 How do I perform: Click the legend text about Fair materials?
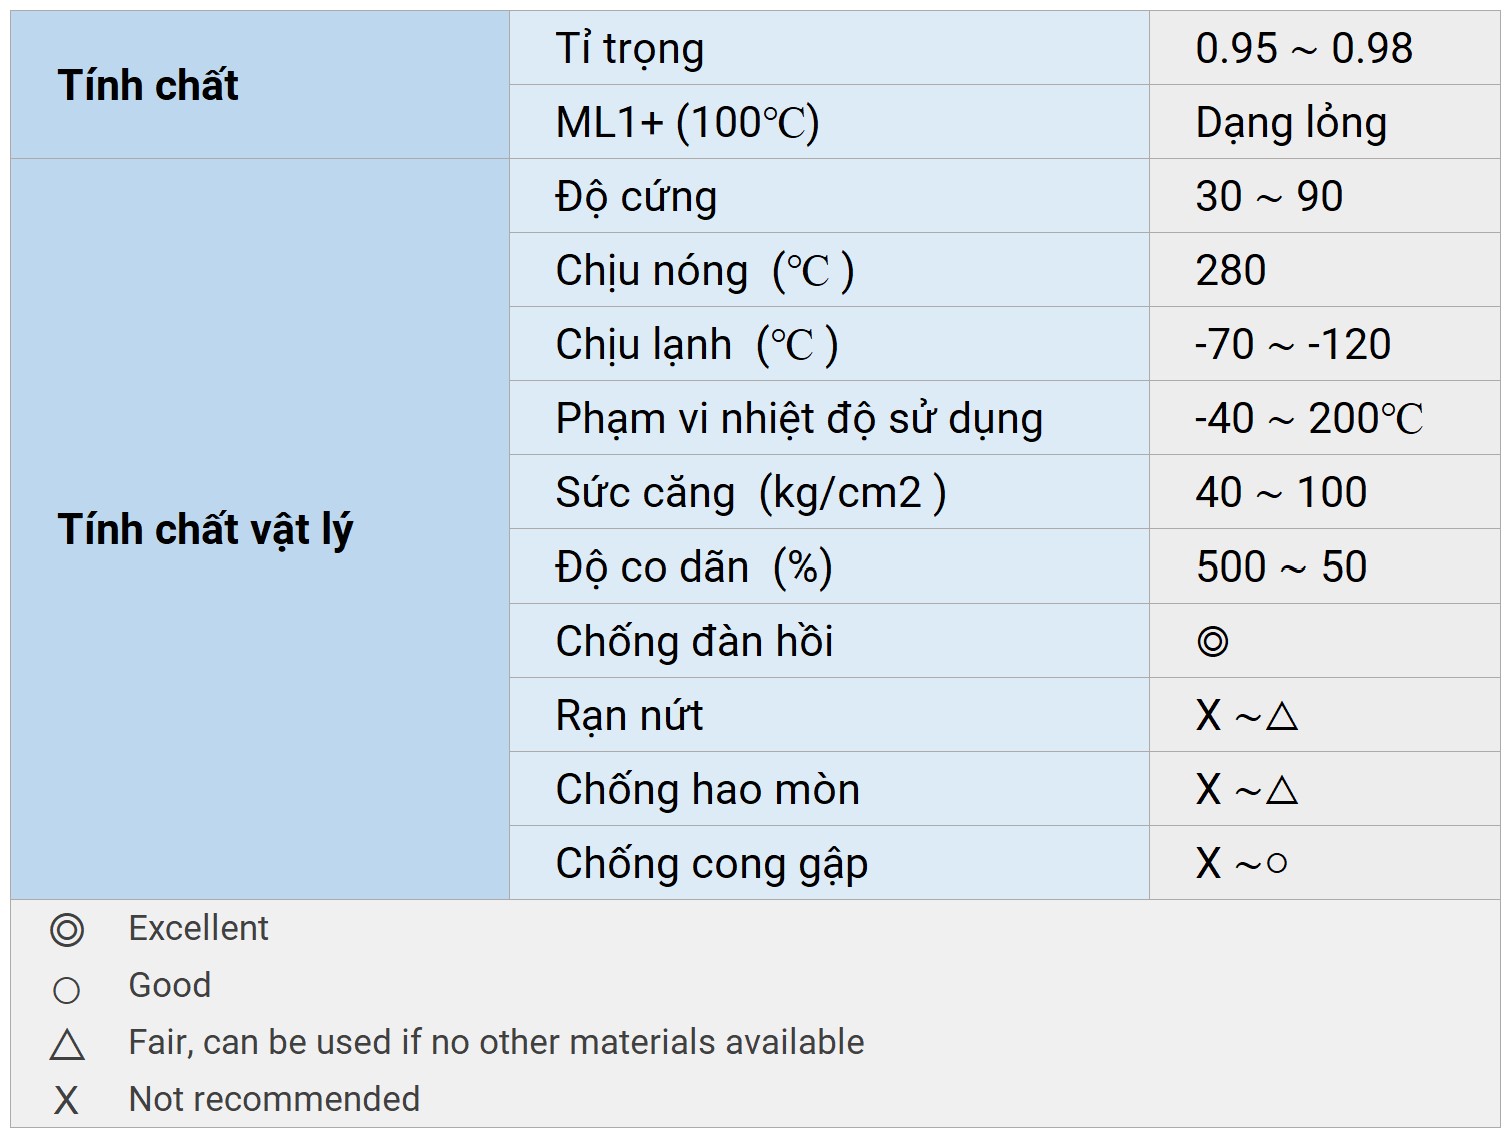coord(496,1042)
